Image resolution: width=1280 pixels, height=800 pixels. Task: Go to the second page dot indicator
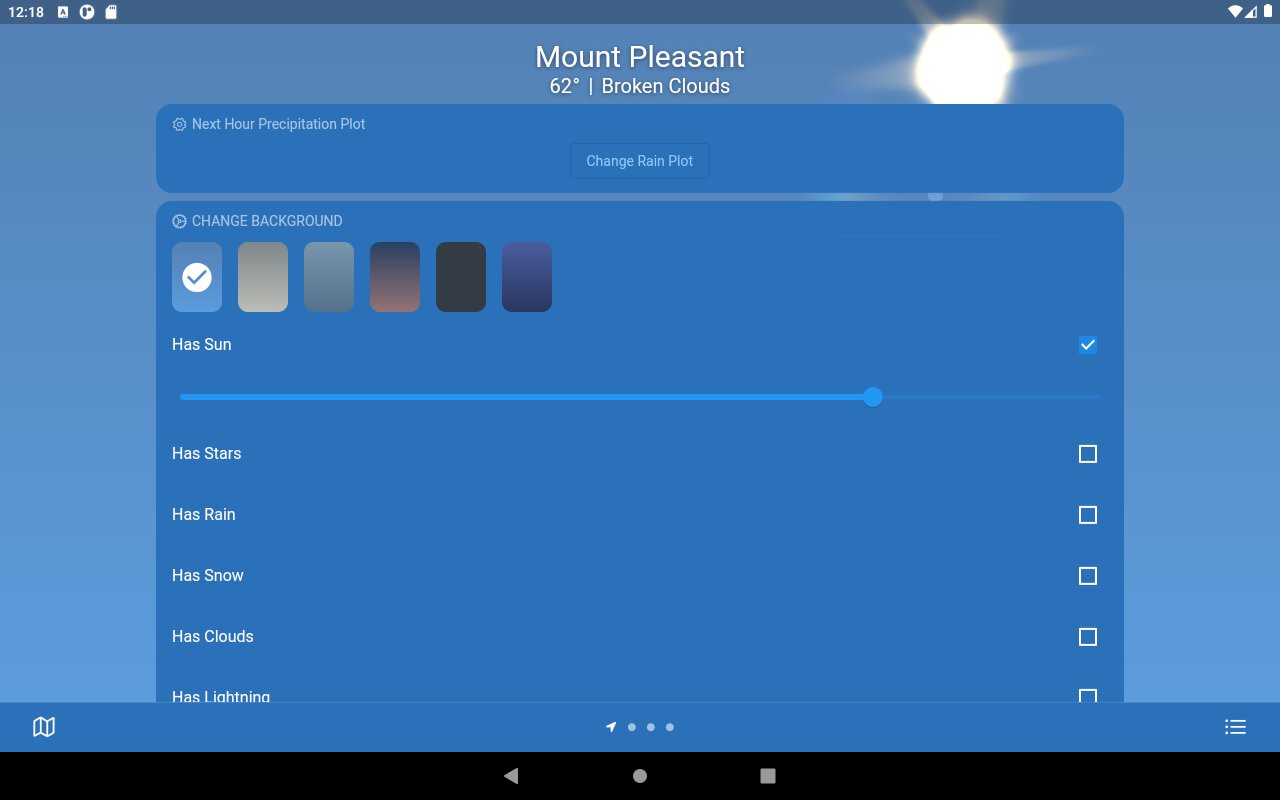point(632,727)
